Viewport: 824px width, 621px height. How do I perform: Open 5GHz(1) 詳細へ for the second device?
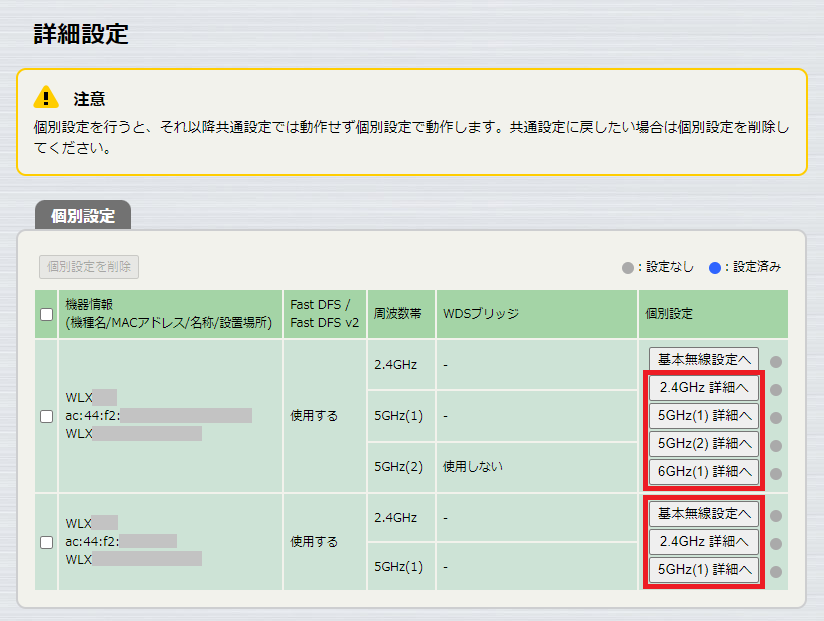point(705,569)
